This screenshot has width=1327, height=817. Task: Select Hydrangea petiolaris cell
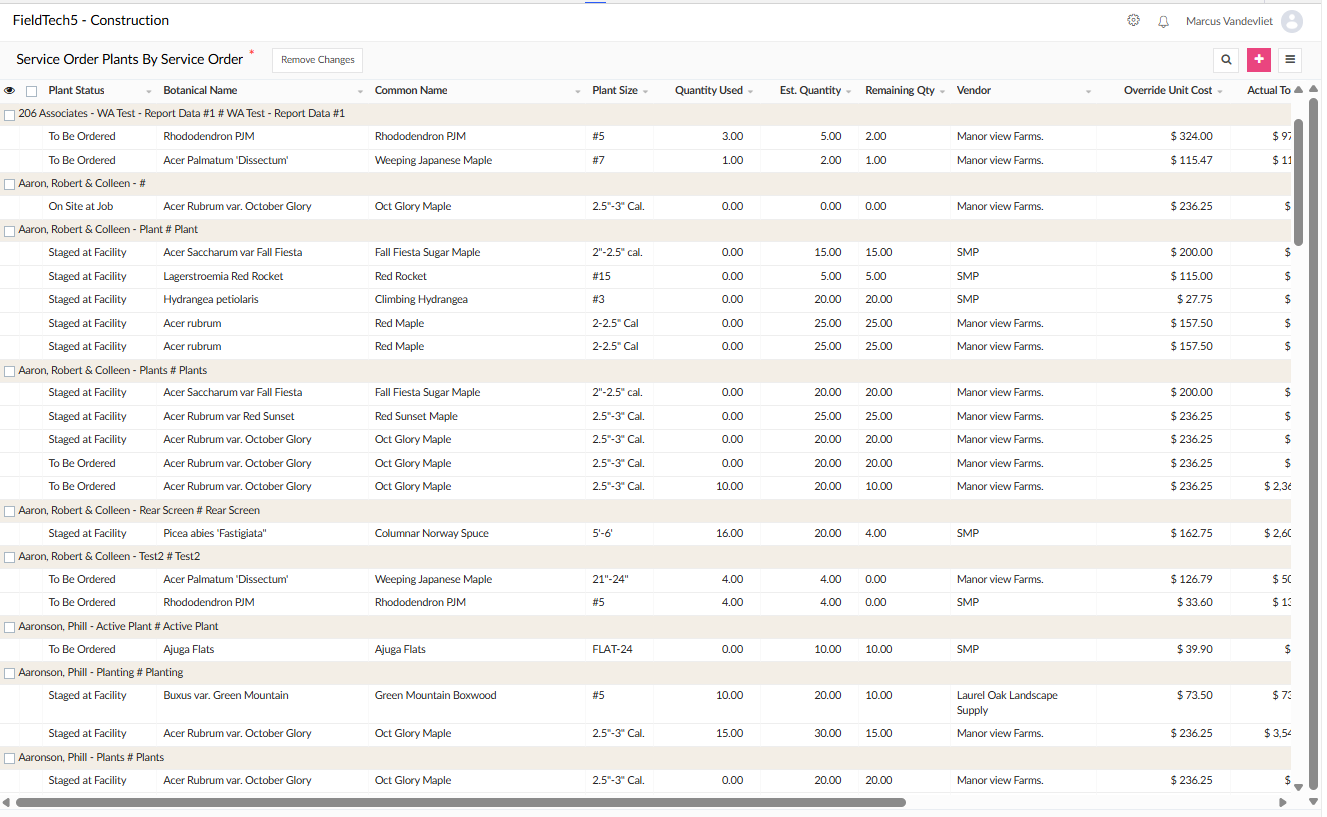tap(211, 300)
